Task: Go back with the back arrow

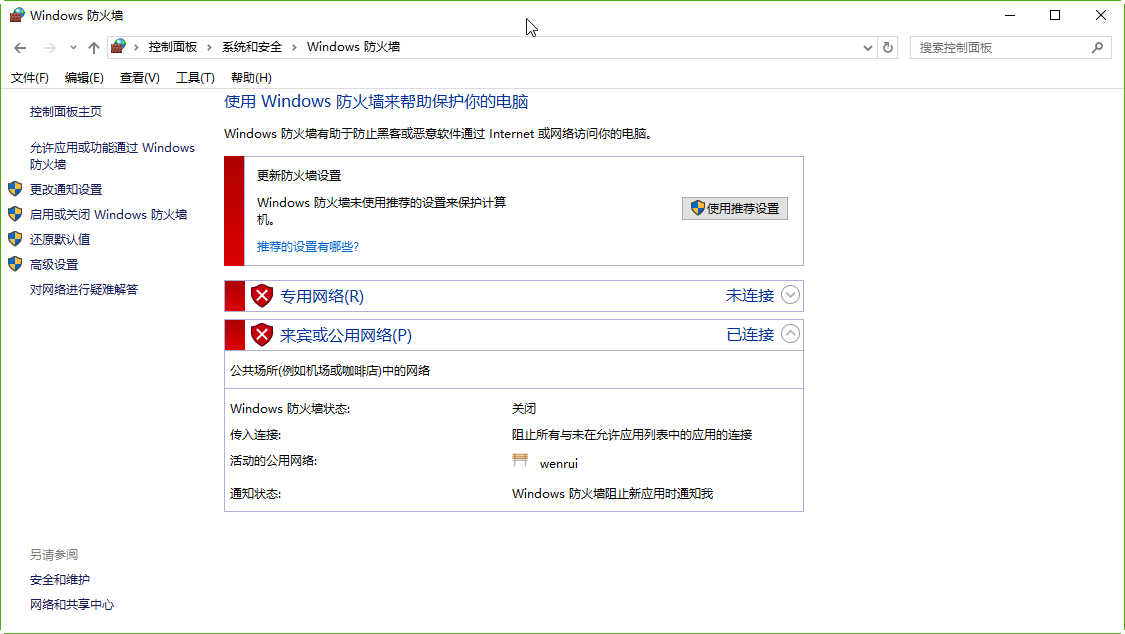Action: (20, 48)
